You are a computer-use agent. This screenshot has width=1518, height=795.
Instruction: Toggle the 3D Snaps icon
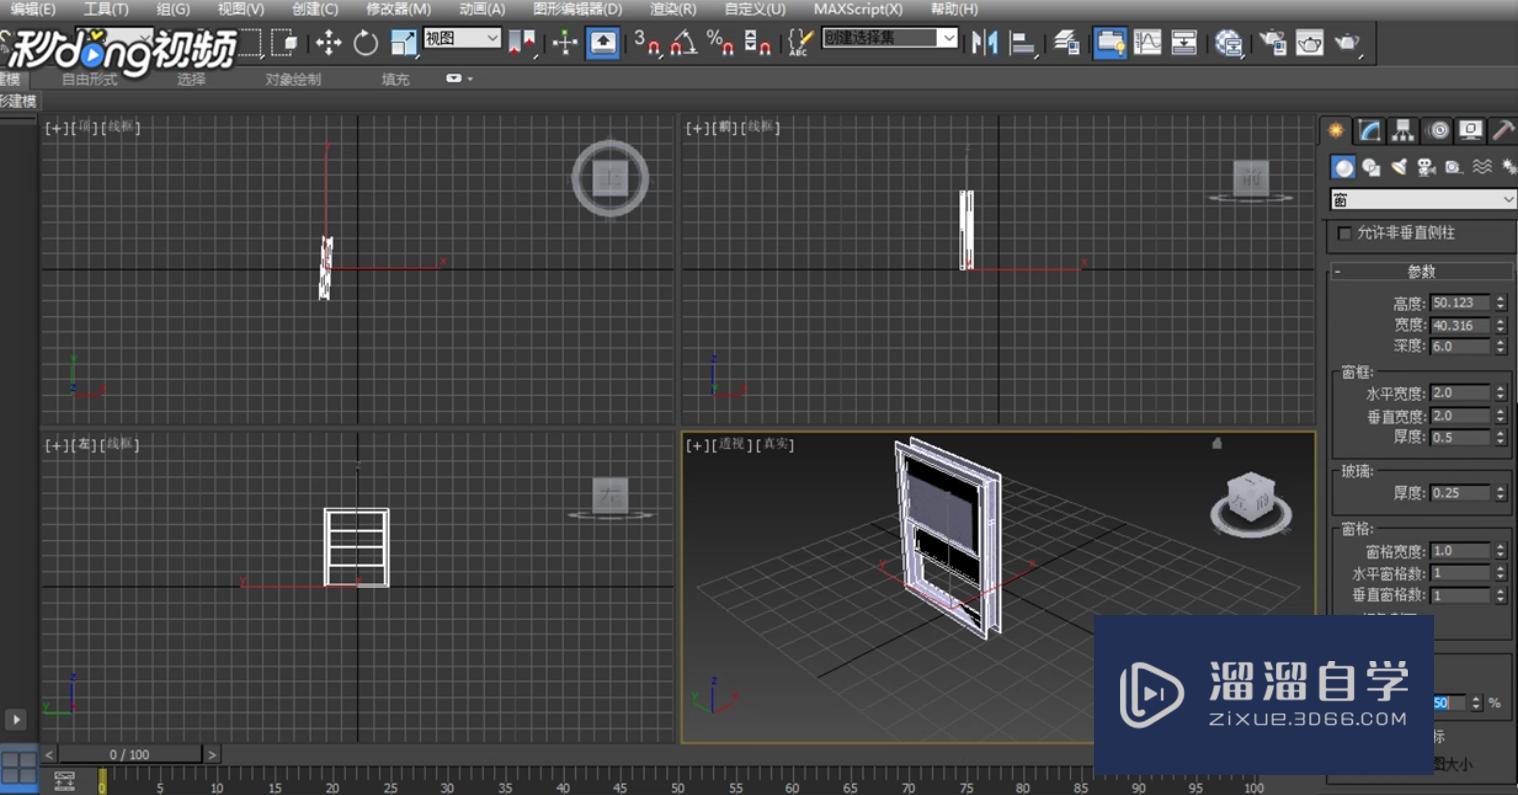click(x=648, y=42)
